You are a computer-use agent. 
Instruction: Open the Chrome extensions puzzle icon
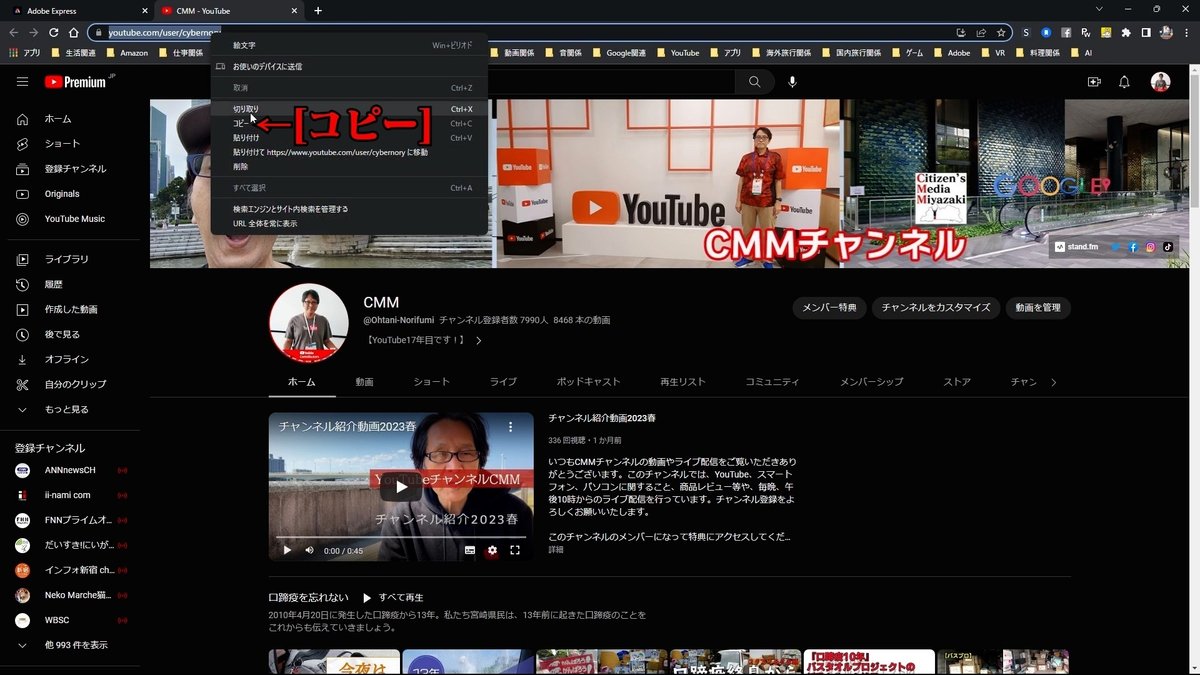tap(1127, 32)
